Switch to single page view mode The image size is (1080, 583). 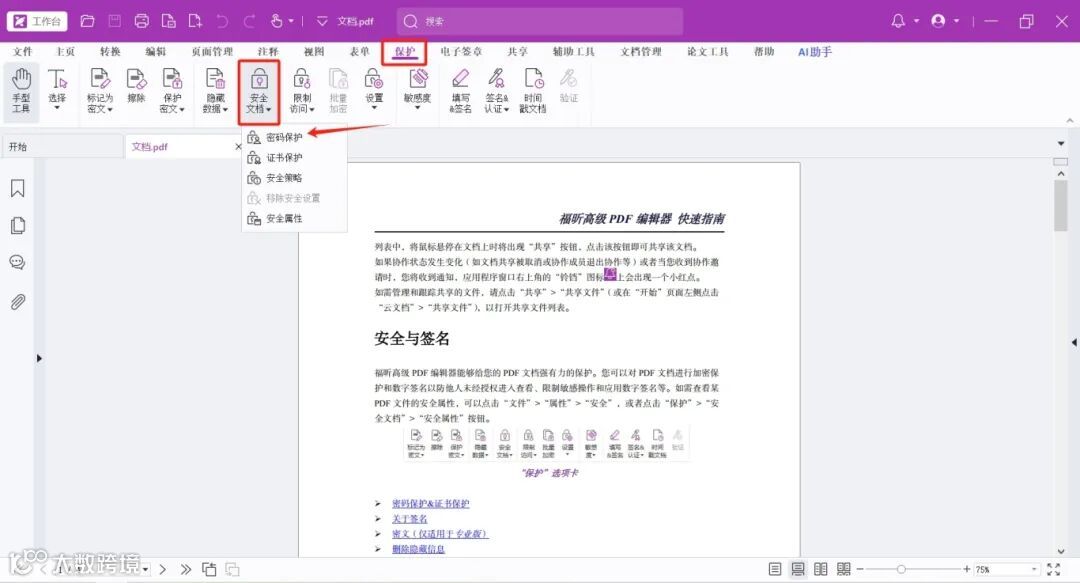click(775, 569)
